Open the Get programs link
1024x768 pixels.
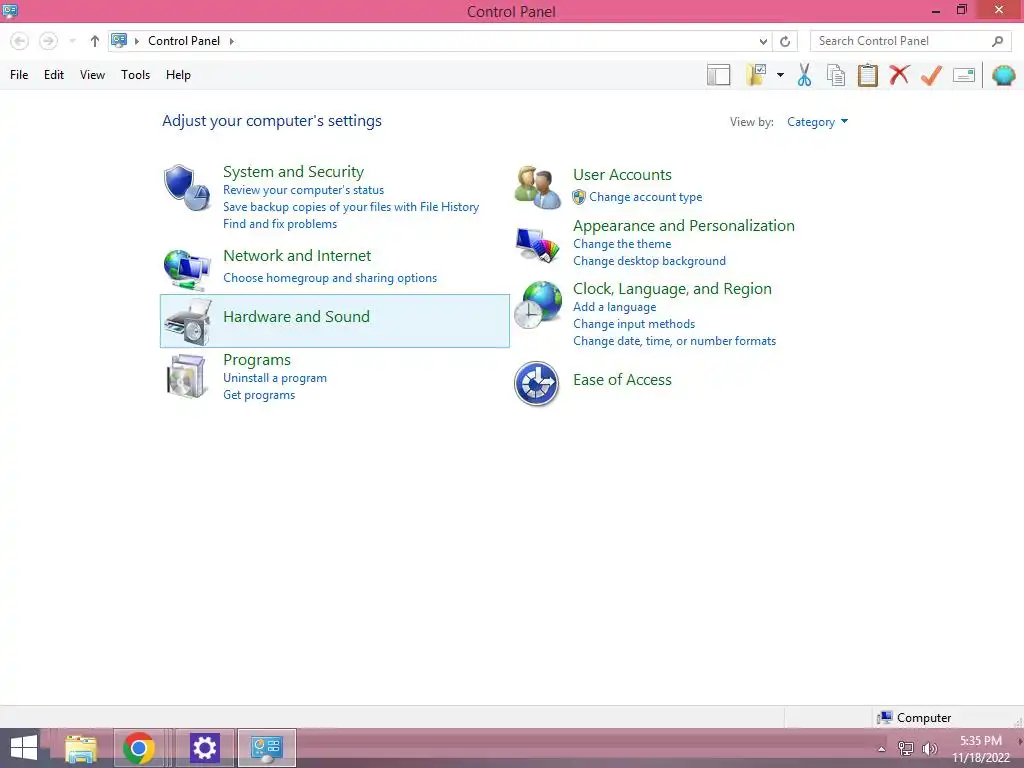[x=259, y=395]
